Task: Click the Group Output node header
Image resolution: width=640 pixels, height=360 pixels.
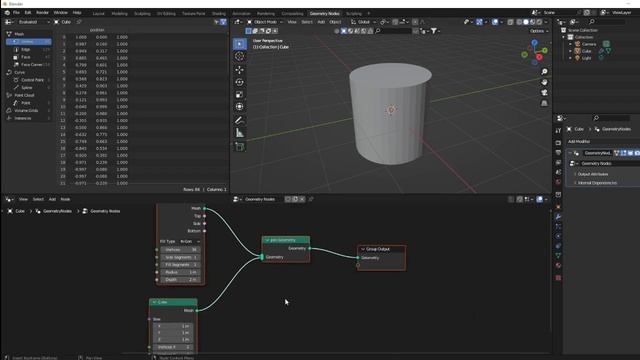Action: point(381,249)
